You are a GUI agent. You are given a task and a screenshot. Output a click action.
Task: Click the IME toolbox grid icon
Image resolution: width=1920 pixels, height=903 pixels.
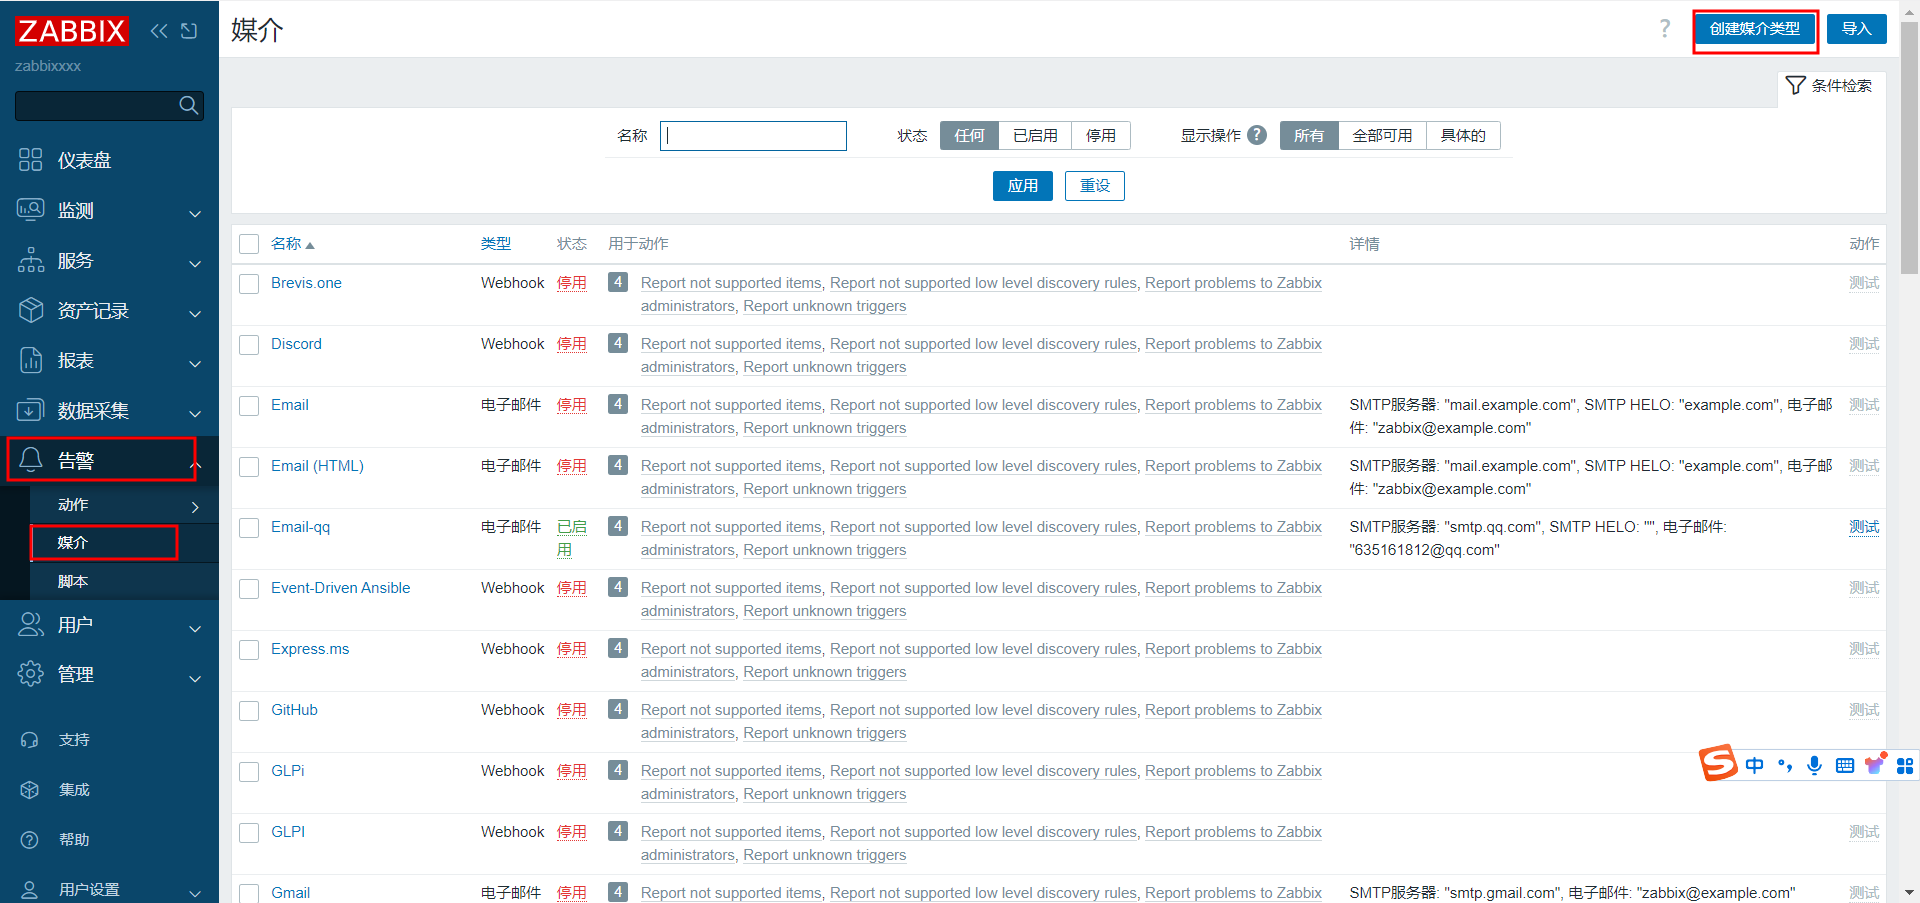pyautogui.click(x=1905, y=766)
